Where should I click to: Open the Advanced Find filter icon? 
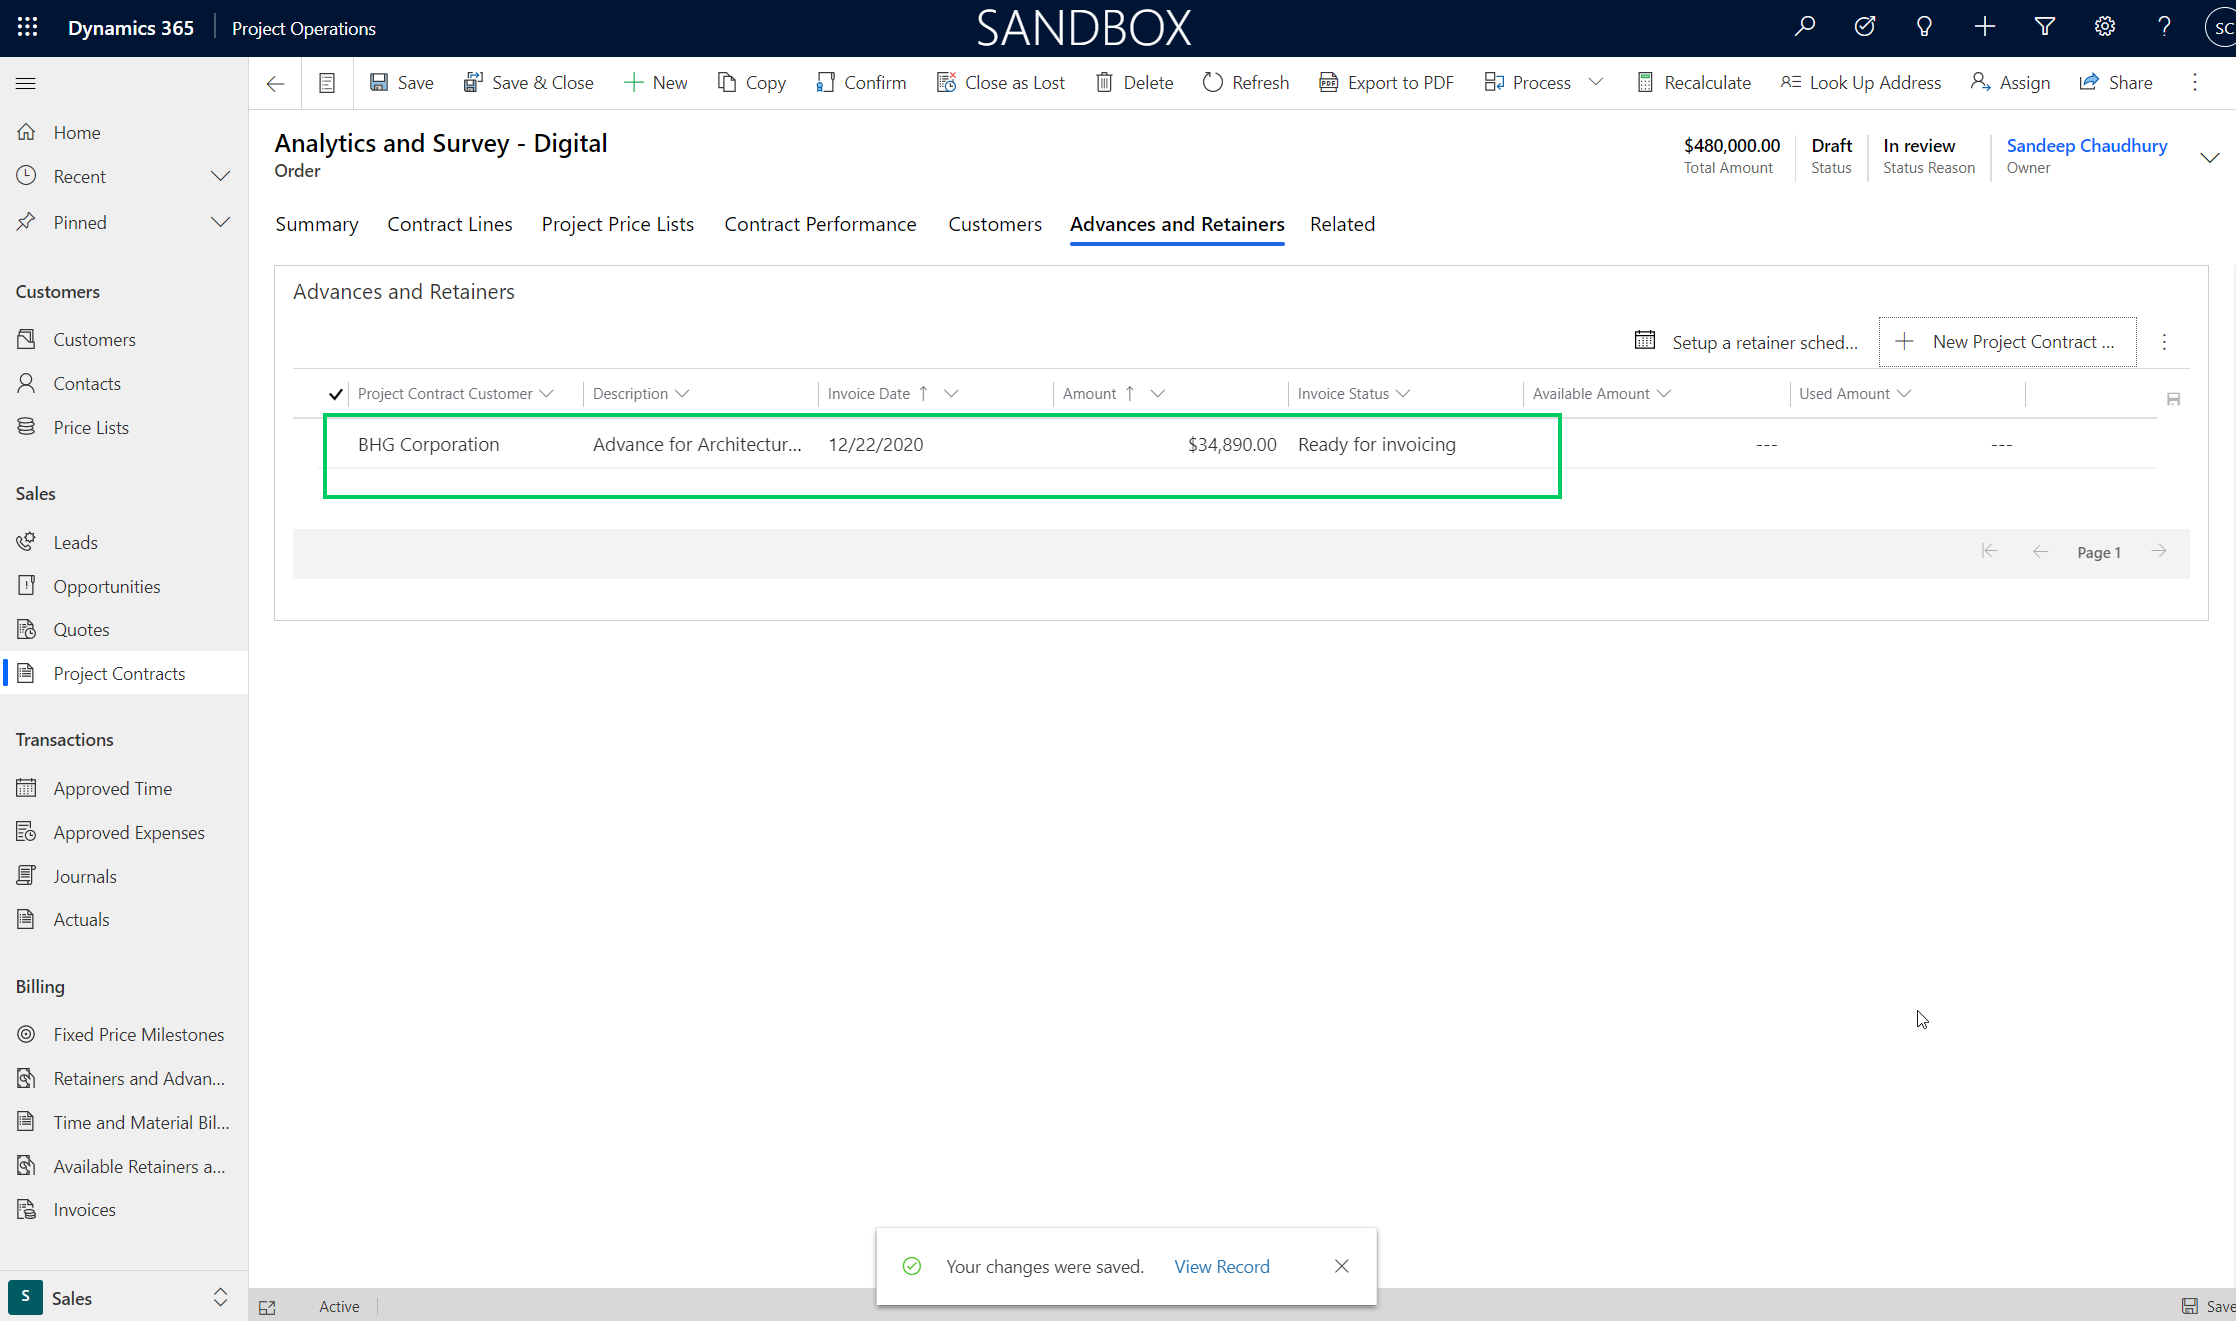coord(2045,28)
